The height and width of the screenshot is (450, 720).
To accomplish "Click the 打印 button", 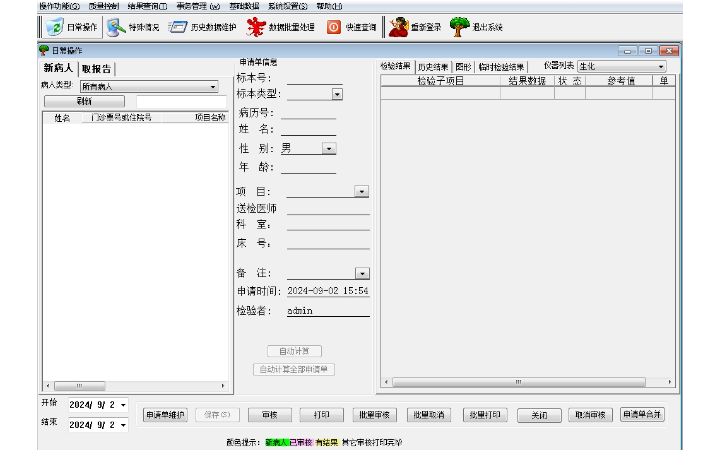I will point(321,415).
